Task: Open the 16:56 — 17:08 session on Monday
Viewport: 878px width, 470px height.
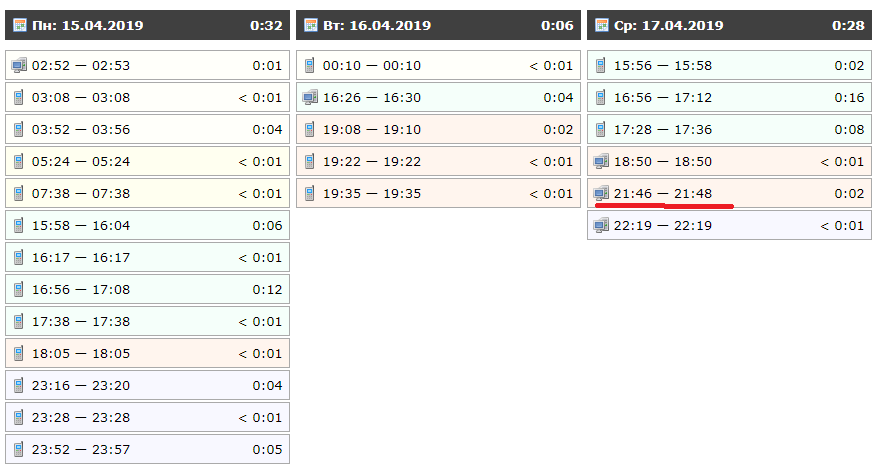Action: click(x=147, y=290)
